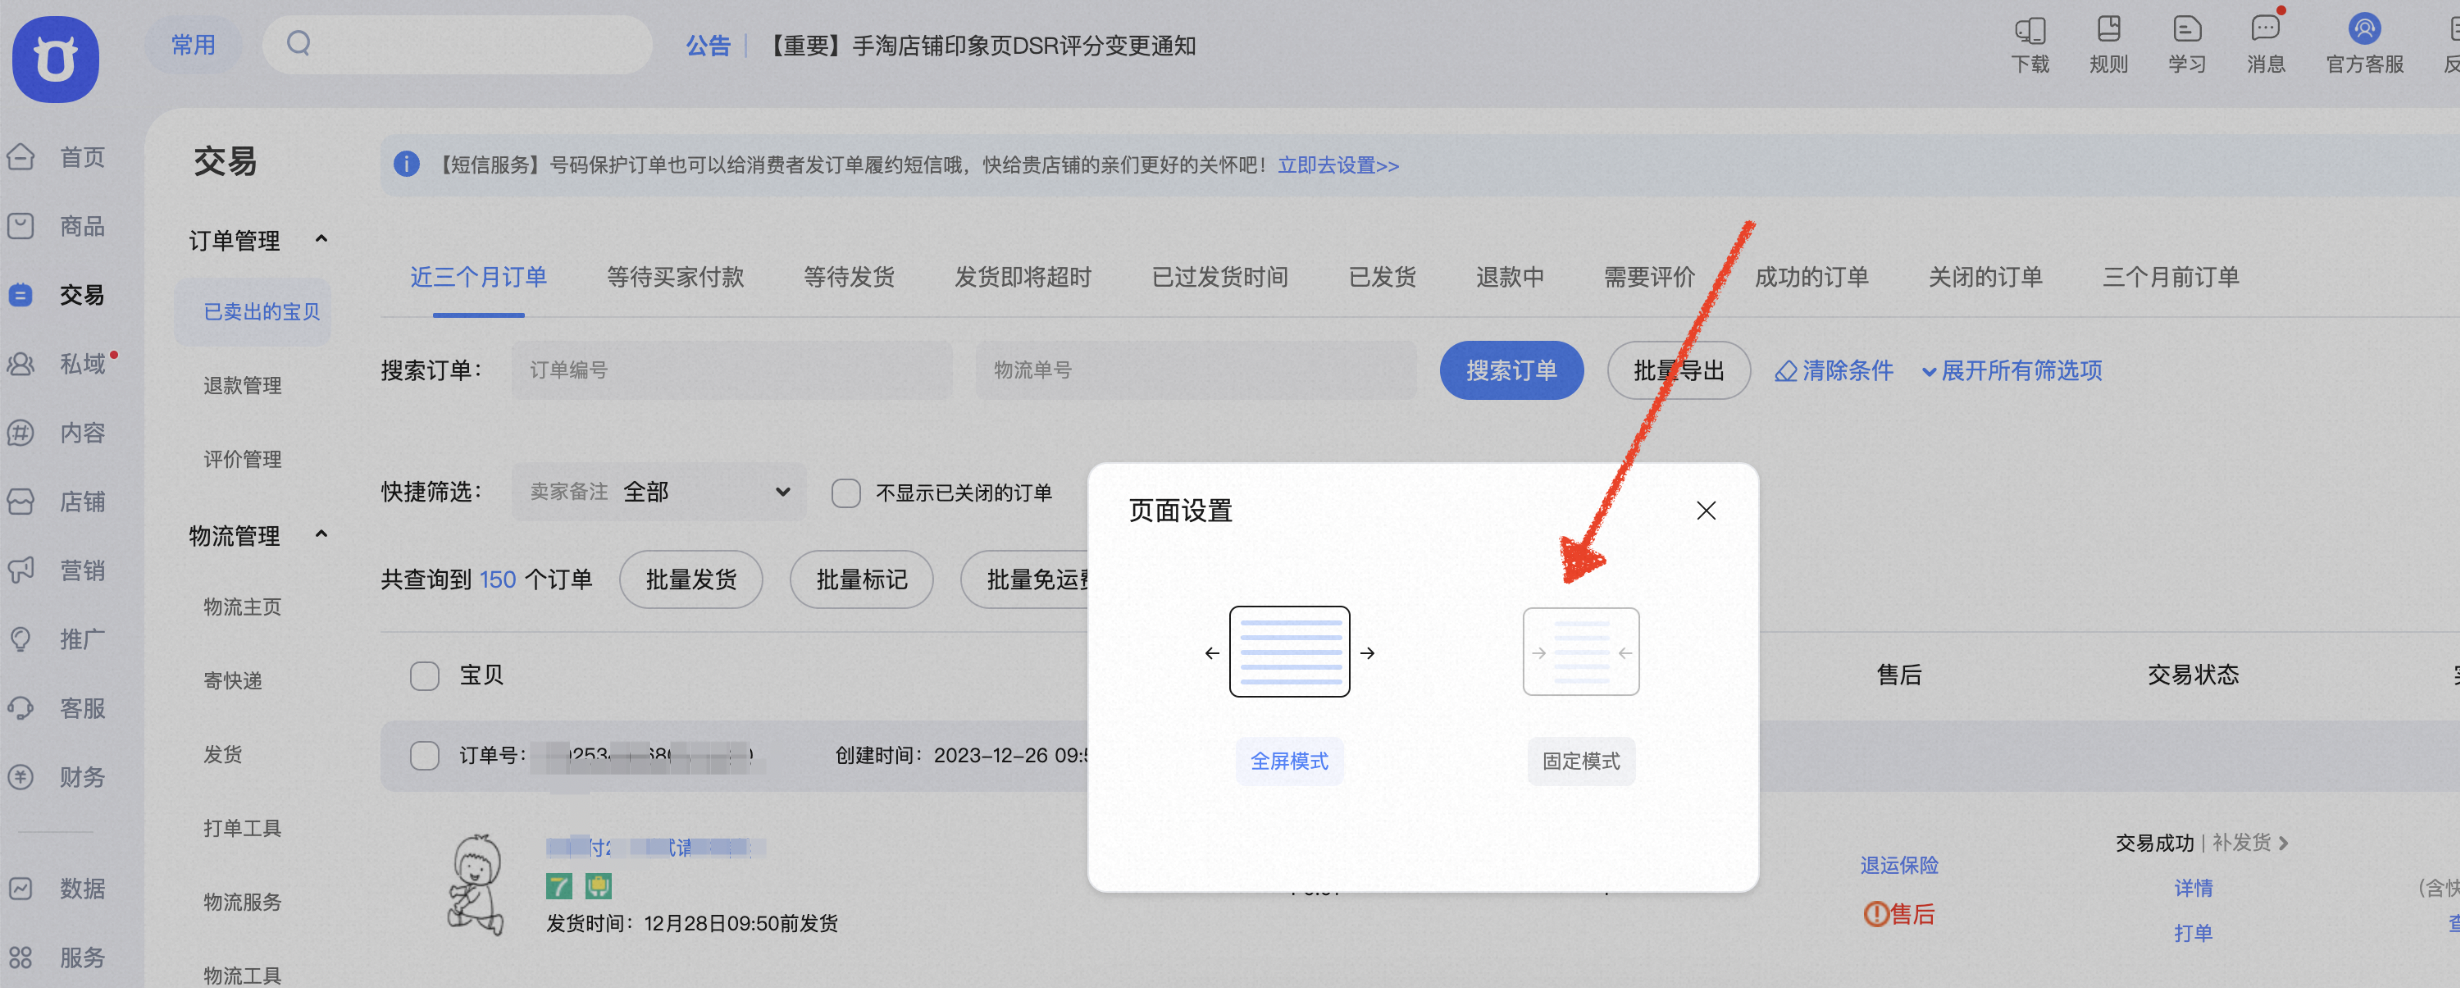This screenshot has height=988, width=2460.
Task: Check the 宝贝 select-all checkbox
Action: 425,676
